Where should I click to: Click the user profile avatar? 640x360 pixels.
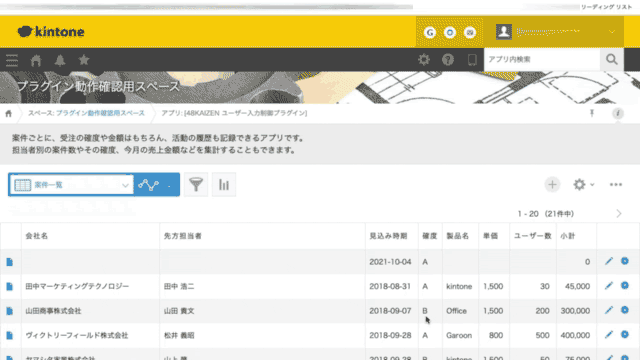tap(504, 31)
